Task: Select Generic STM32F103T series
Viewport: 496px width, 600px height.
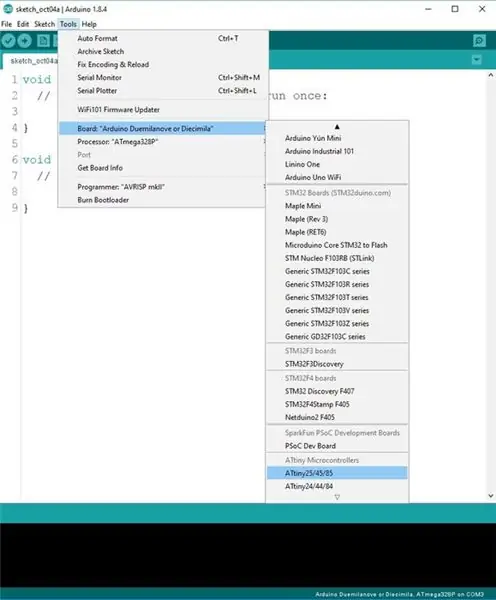Action: point(337,297)
